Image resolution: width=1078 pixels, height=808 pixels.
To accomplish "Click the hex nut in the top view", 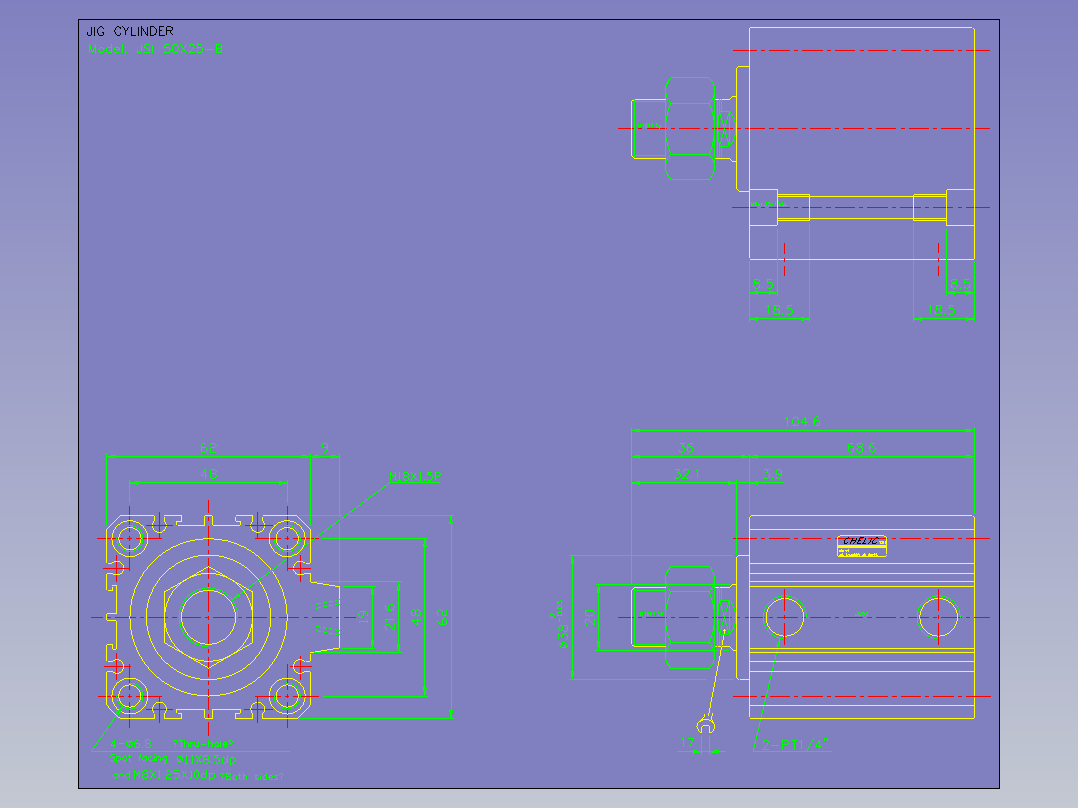I will click(x=690, y=129).
